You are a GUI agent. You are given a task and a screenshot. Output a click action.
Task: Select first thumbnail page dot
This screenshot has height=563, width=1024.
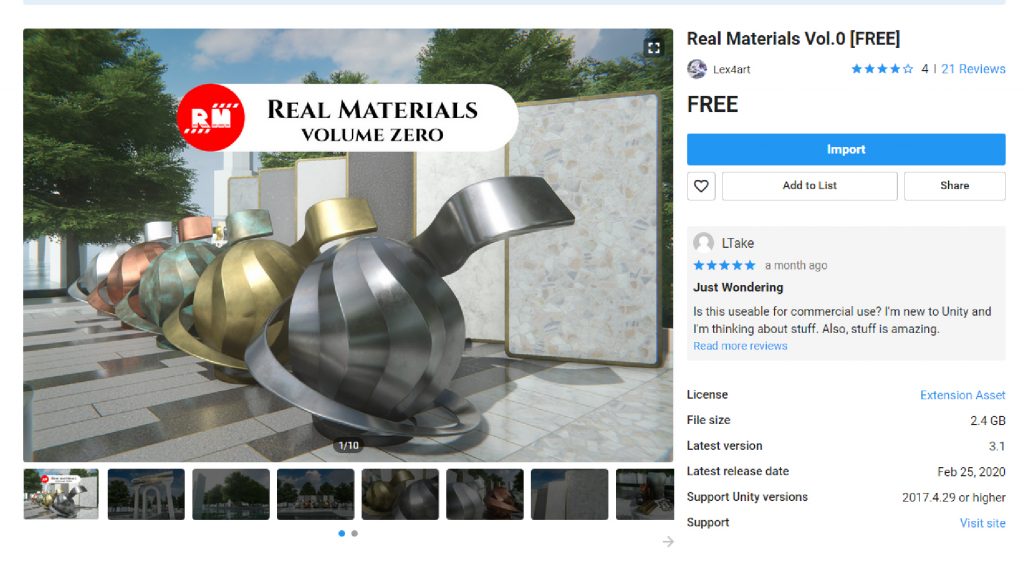click(x=342, y=534)
